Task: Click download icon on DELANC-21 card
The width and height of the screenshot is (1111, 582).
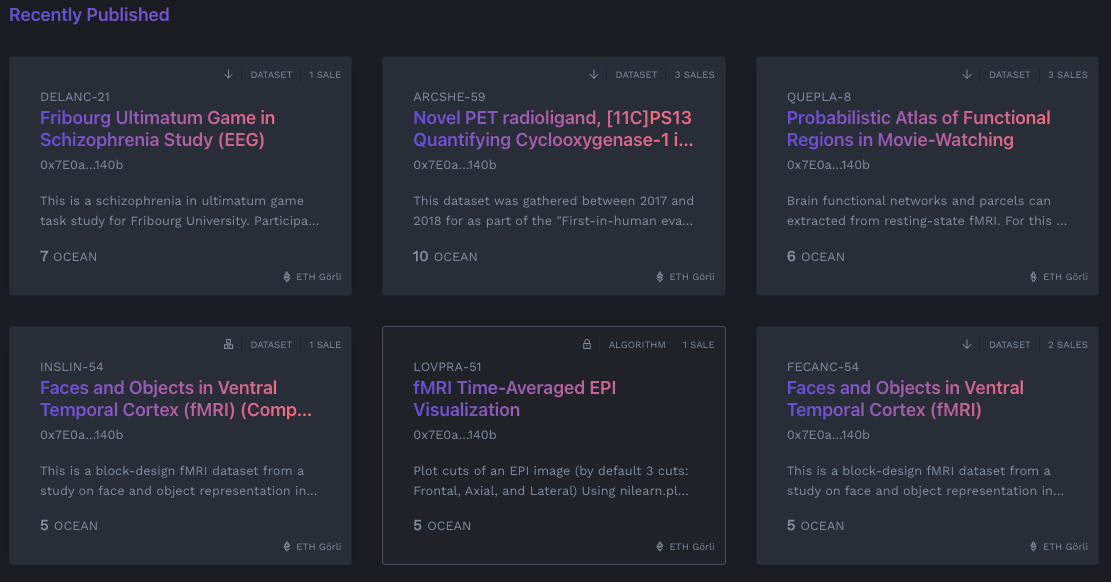Action: click(x=228, y=75)
